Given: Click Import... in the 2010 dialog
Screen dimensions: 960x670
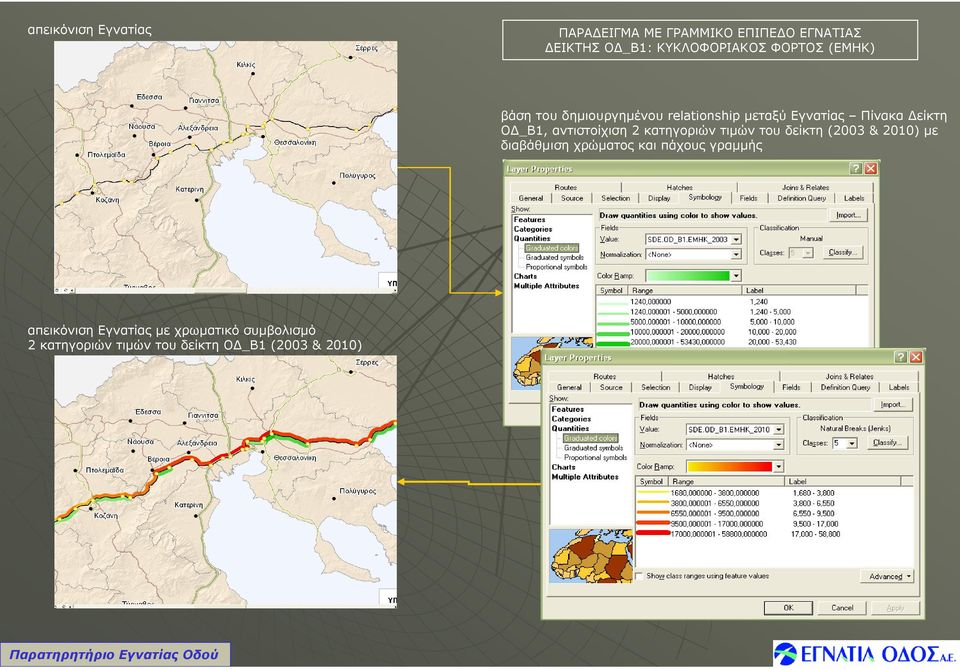Looking at the screenshot, I should pyautogui.click(x=892, y=405).
